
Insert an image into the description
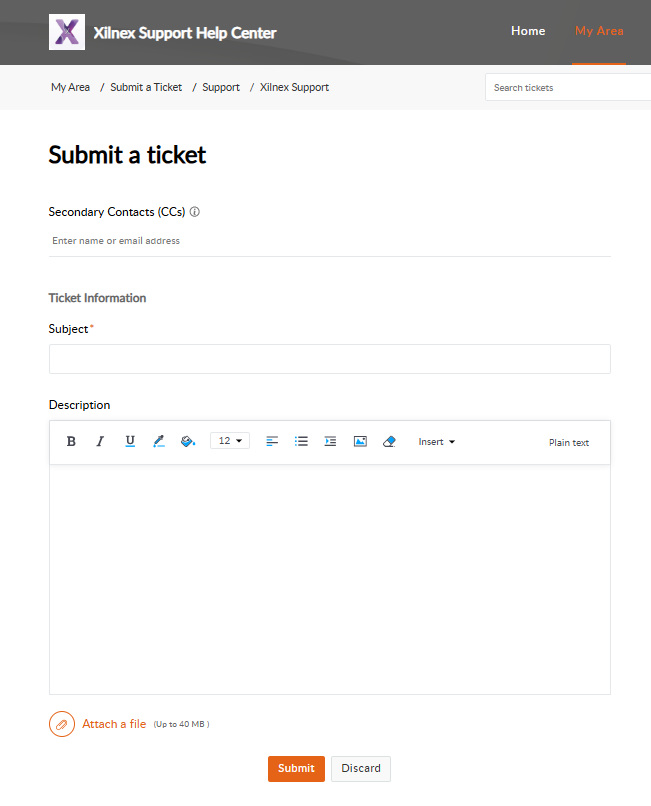tap(360, 441)
